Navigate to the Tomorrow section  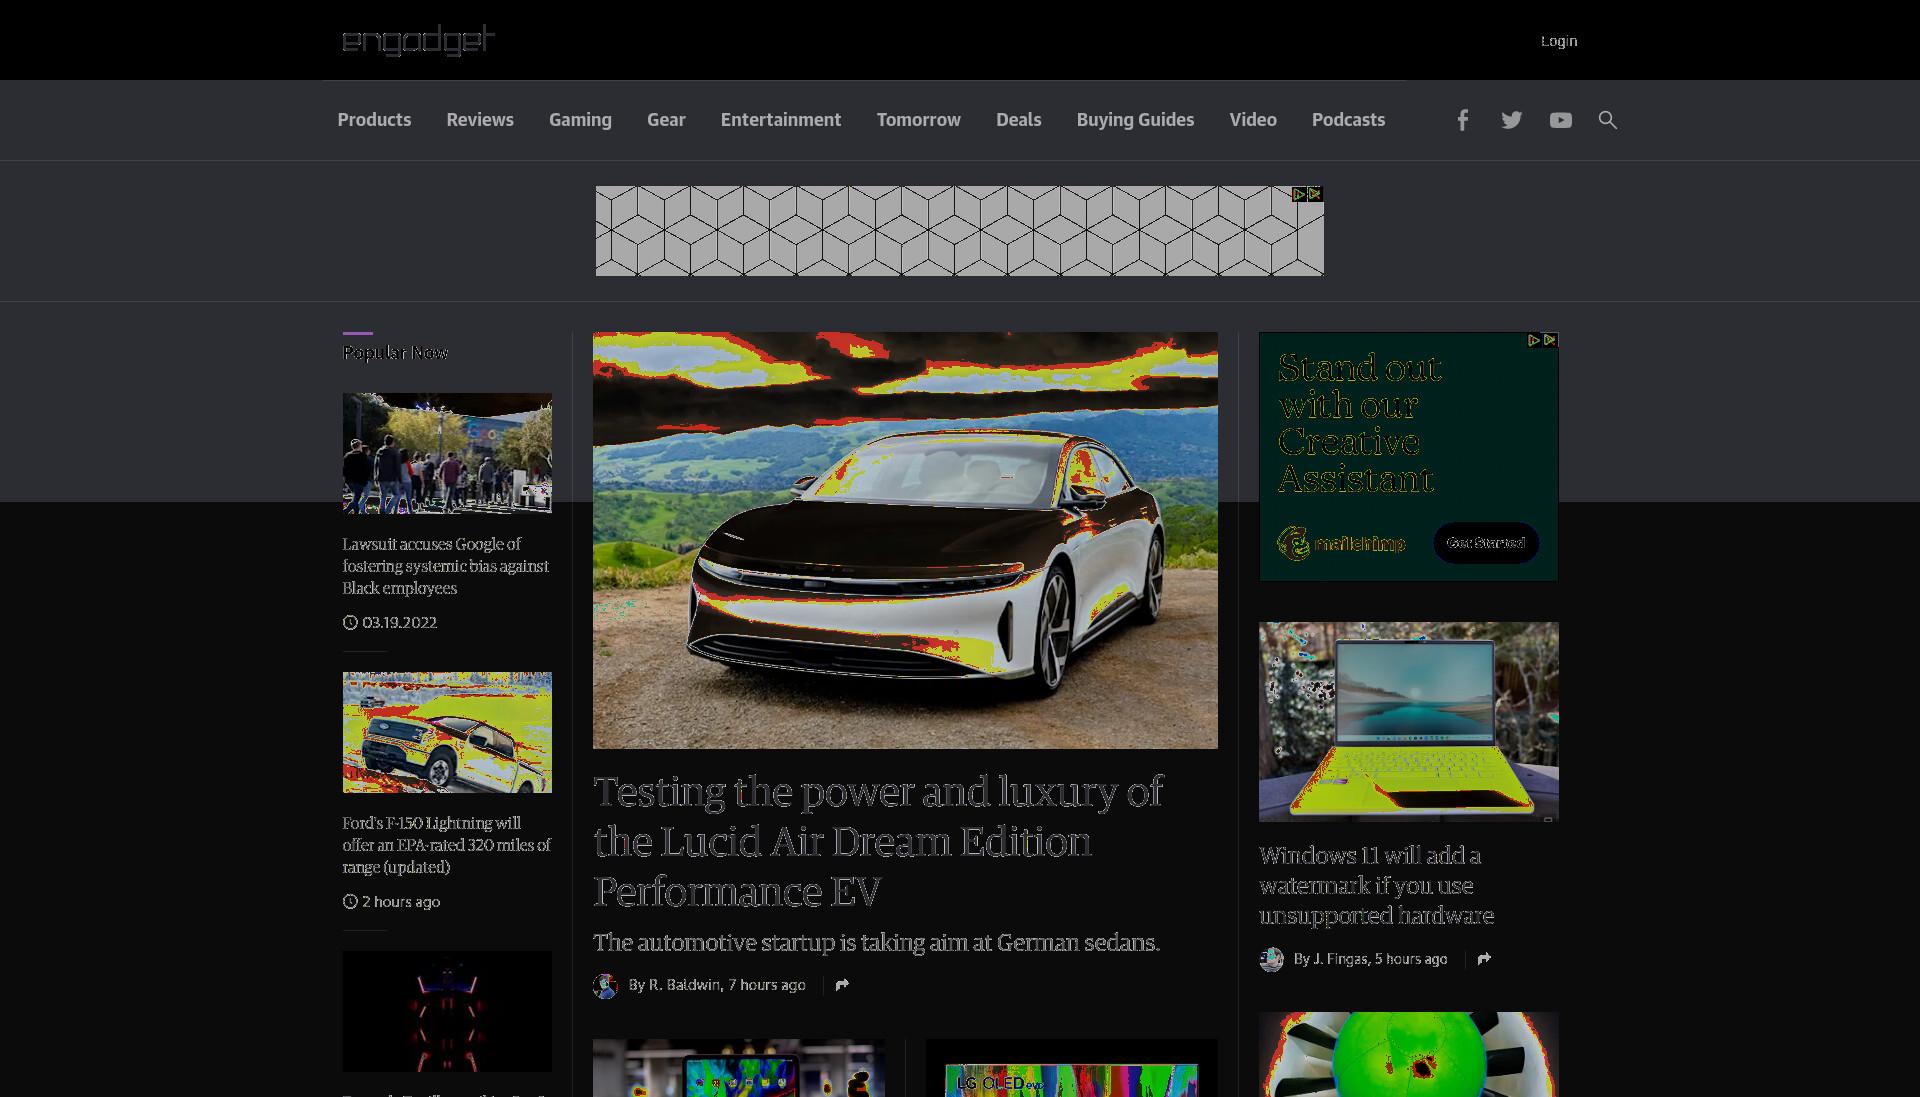919,120
